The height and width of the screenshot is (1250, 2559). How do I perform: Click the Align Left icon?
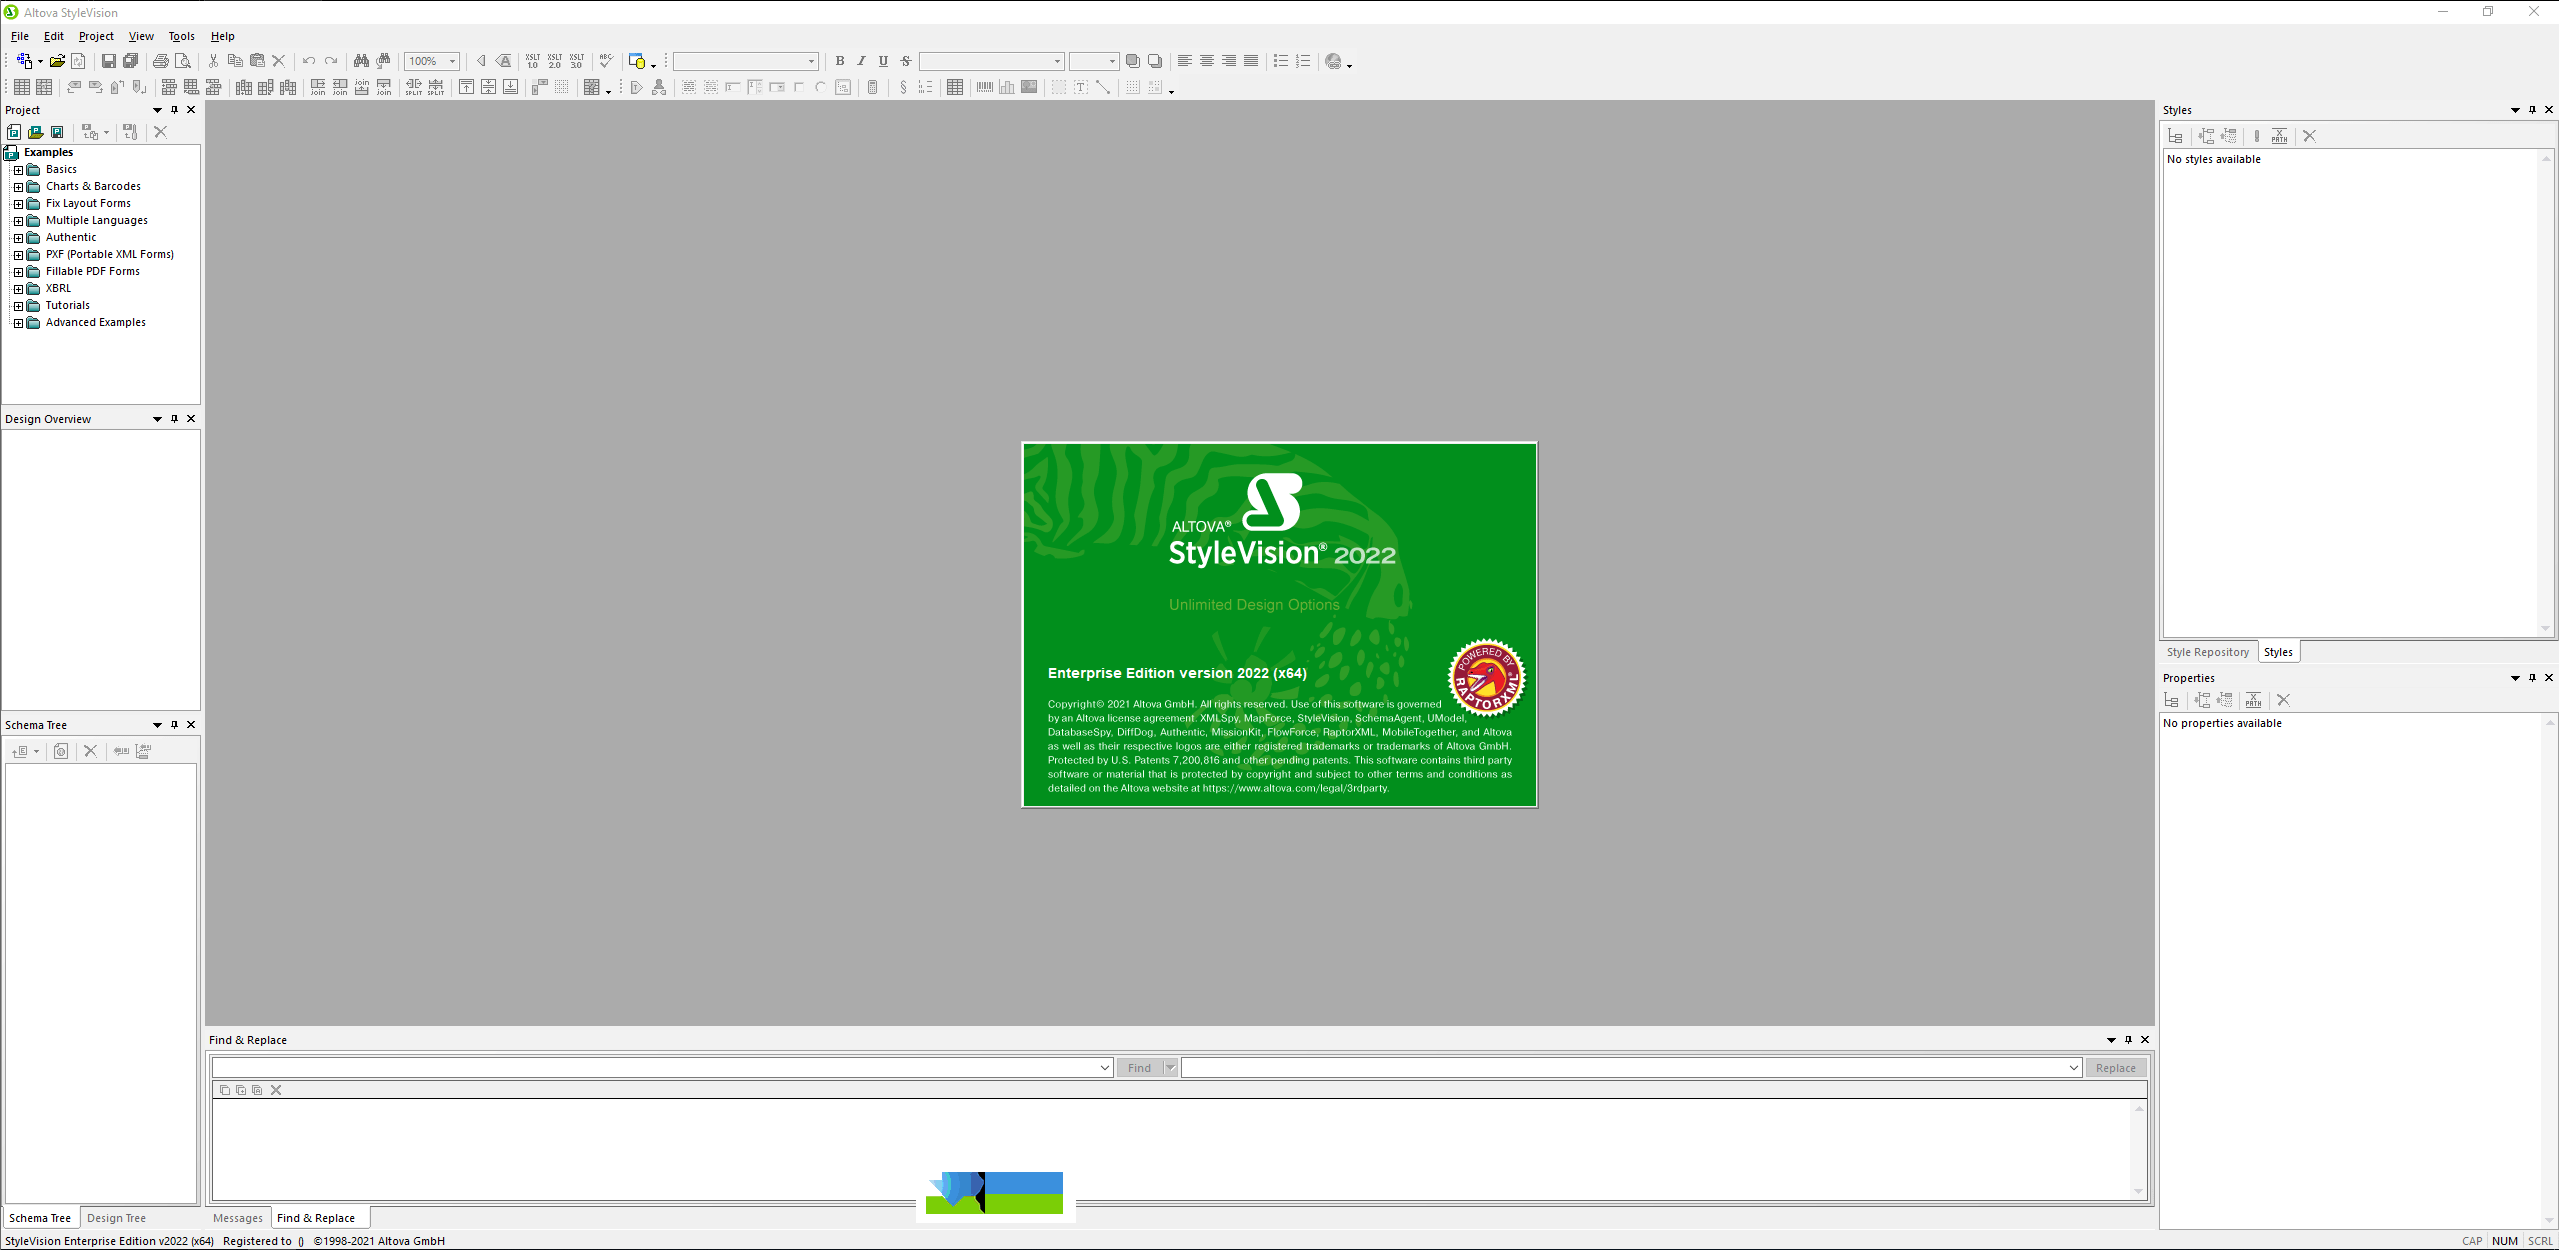click(1185, 61)
